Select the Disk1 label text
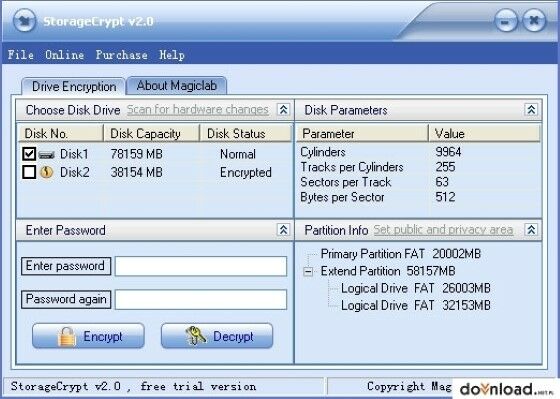This screenshot has height=399, width=560. pos(74,154)
